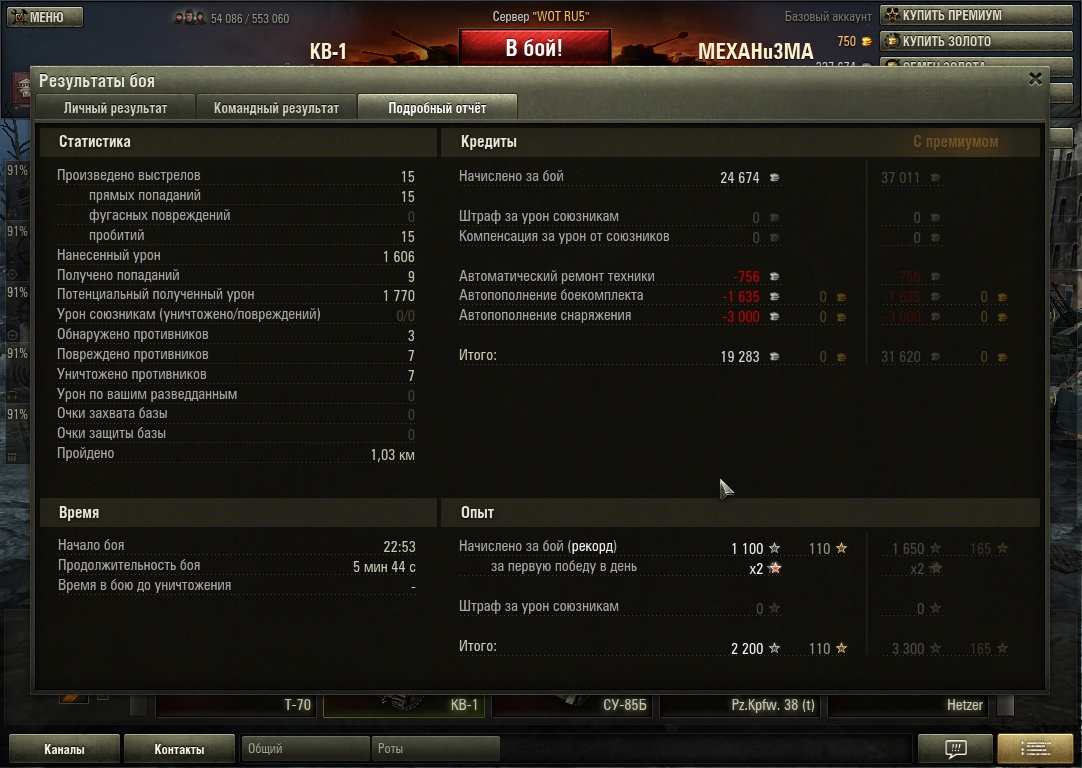Select the Подробный отчёт tab
1082x768 pixels.
pos(437,108)
